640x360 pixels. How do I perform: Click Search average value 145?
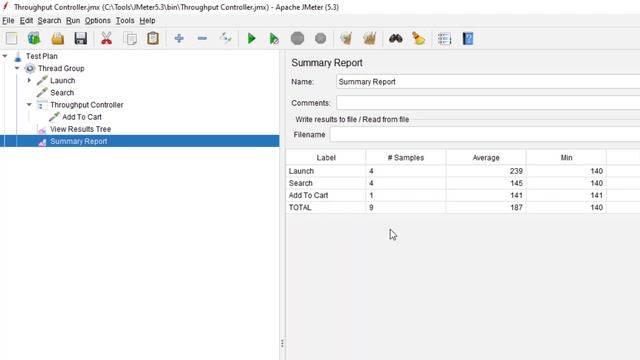[x=516, y=183]
